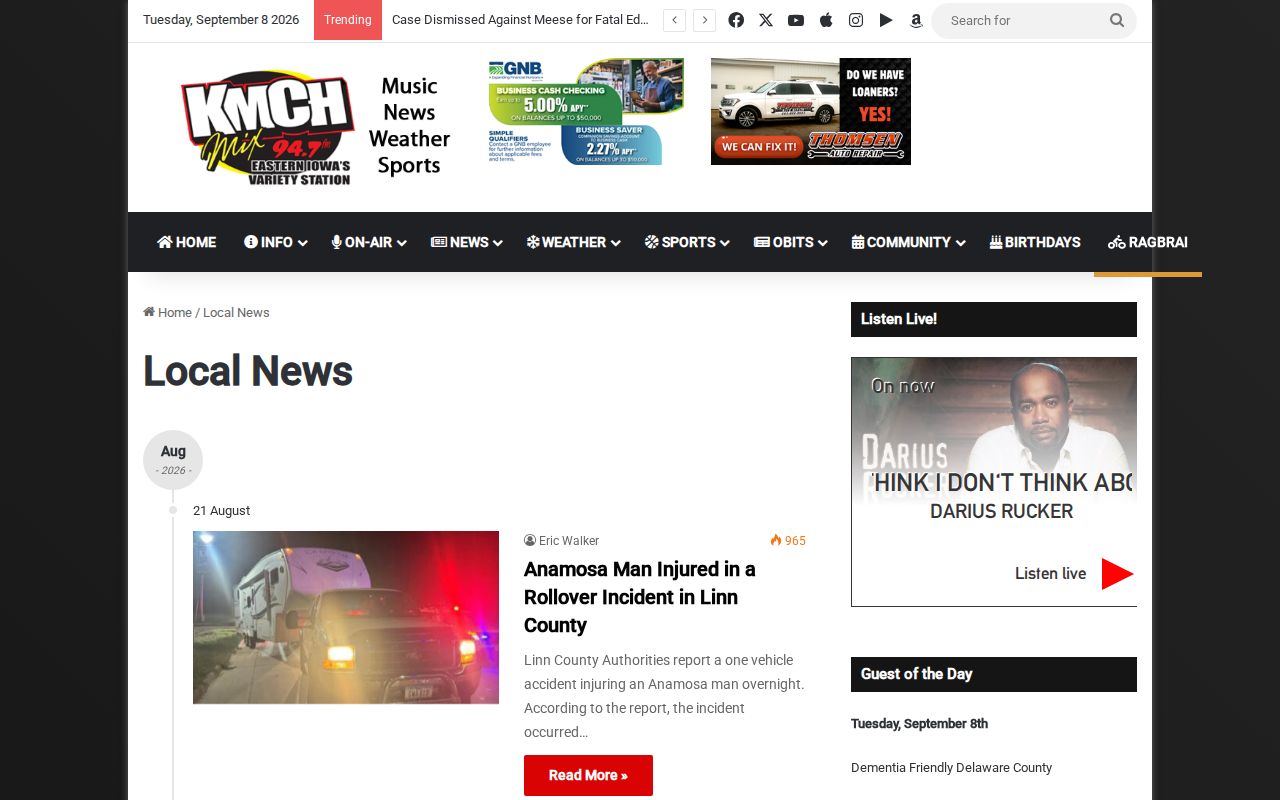
Task: Expand the SPORTS menu dropdown
Action: pos(687,242)
